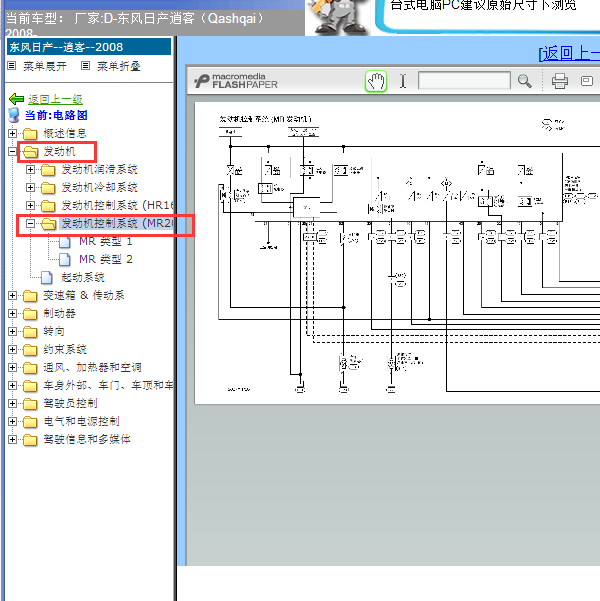Expand the 车身外部、车门 node
600x601 pixels.
(x=12, y=385)
